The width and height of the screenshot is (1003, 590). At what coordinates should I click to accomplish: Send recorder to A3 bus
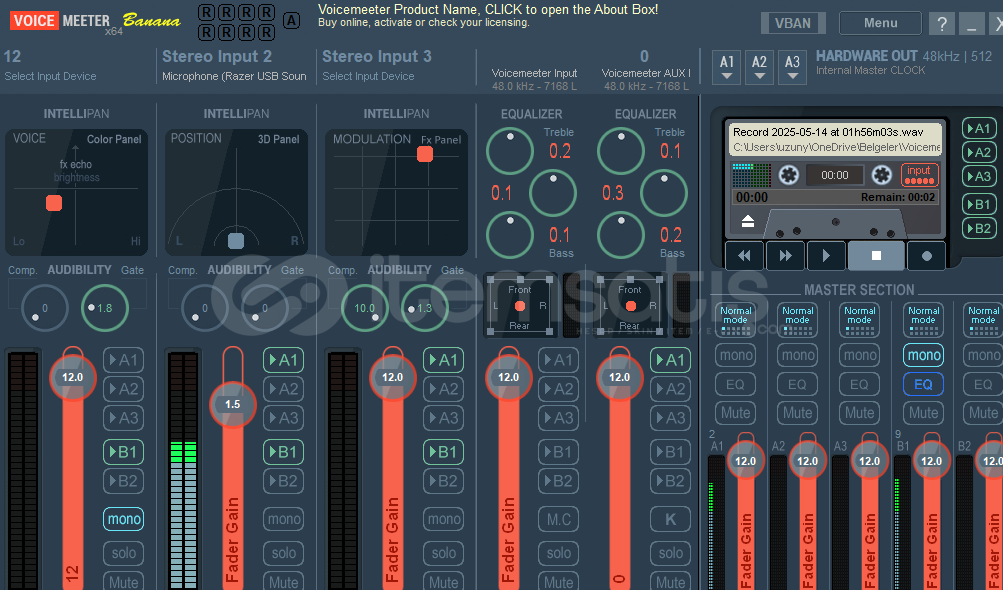(x=978, y=177)
